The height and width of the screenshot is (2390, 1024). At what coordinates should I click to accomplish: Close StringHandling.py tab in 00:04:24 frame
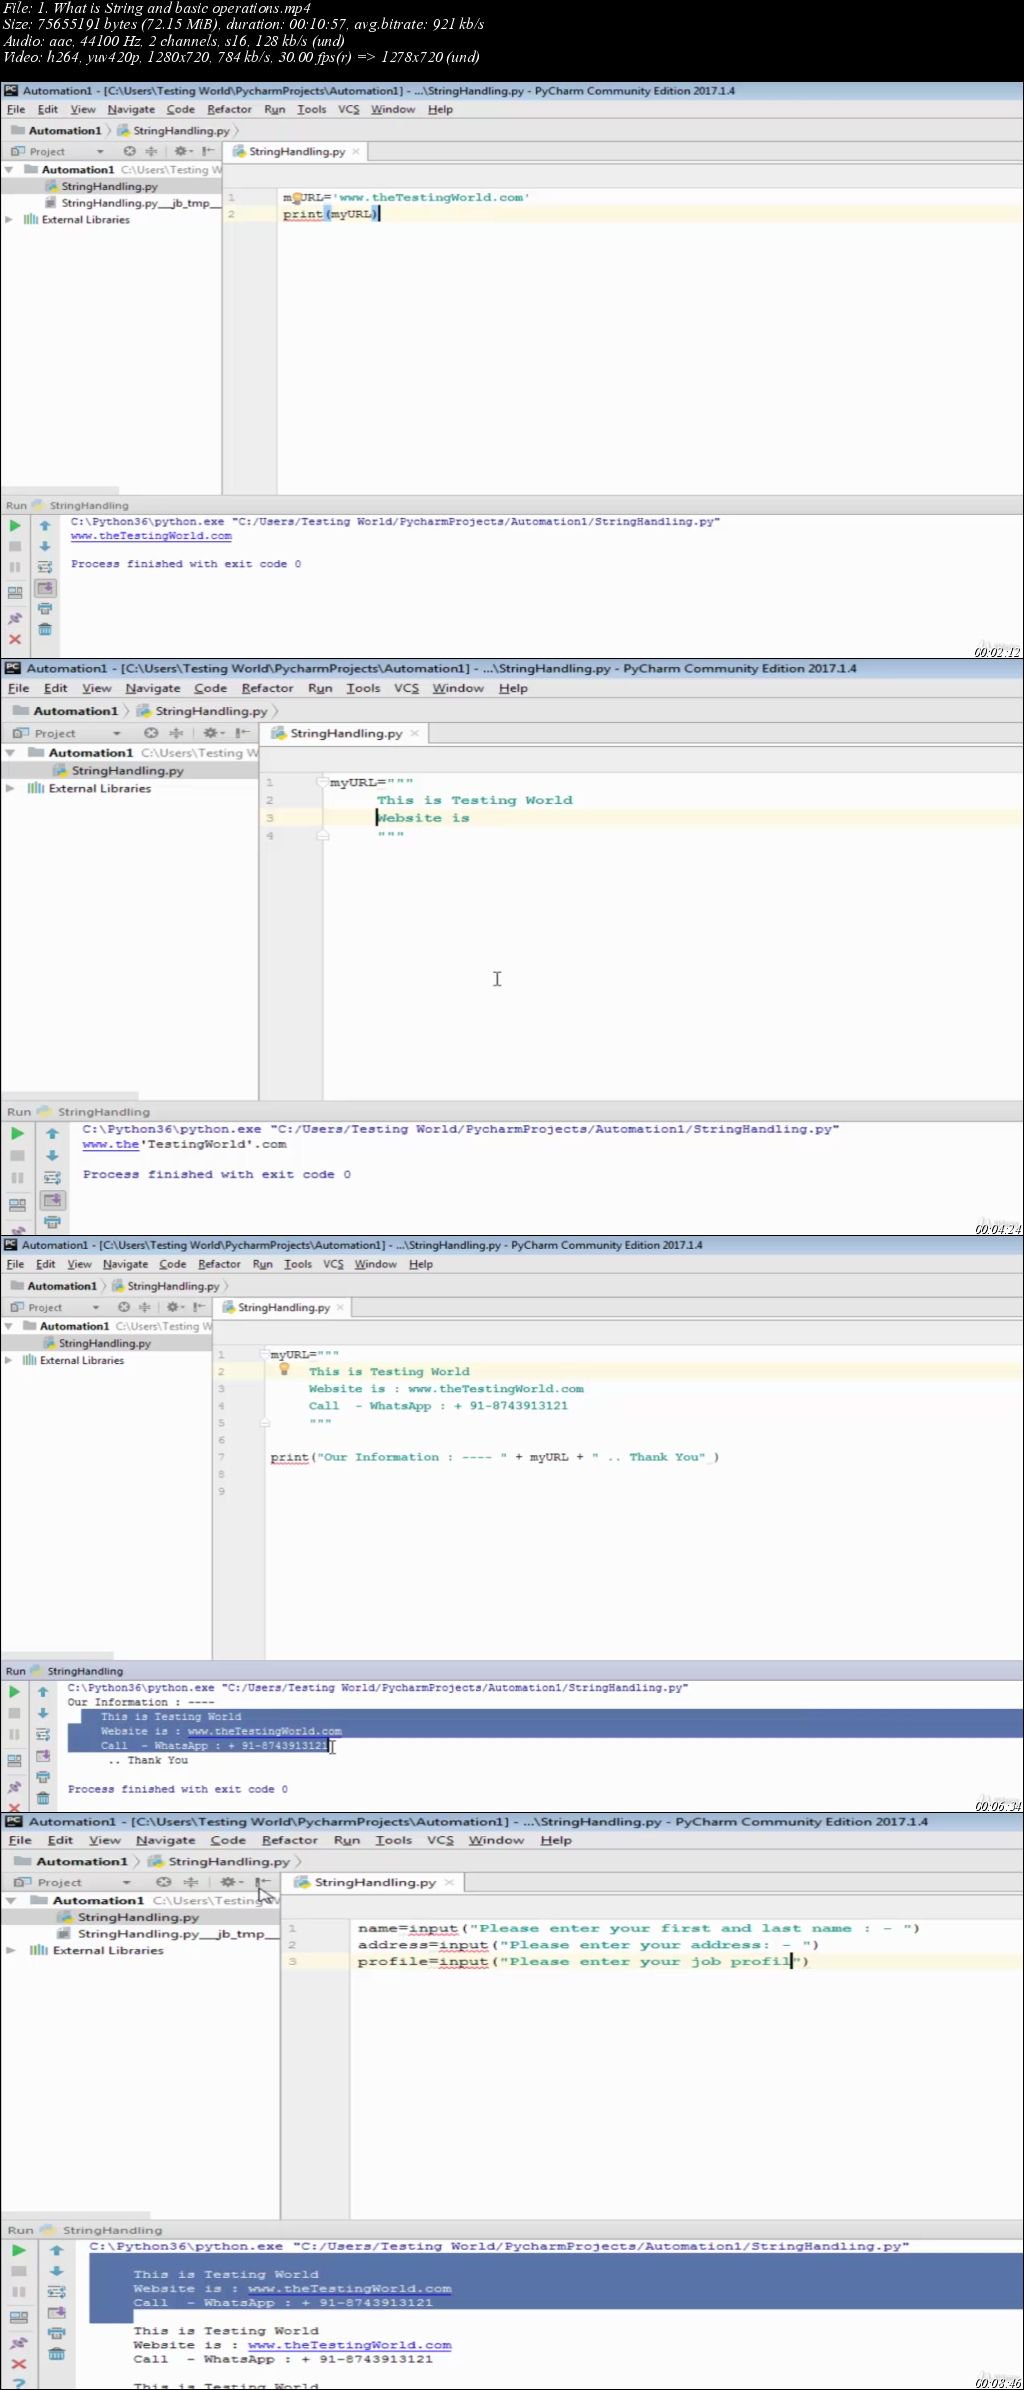(x=415, y=733)
